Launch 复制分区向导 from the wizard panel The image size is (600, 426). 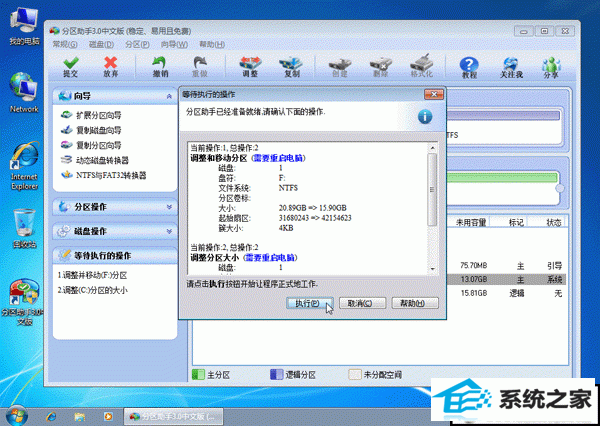tap(91, 145)
